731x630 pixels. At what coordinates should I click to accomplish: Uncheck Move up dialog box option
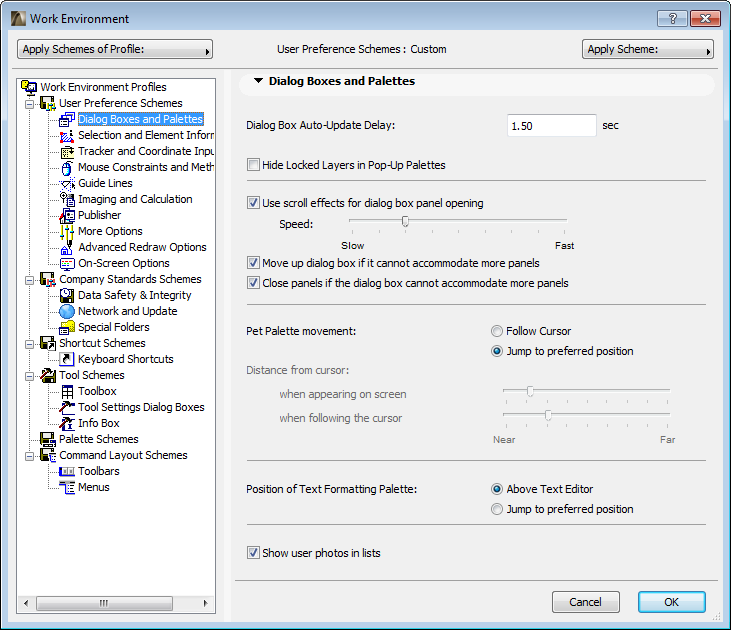click(253, 263)
